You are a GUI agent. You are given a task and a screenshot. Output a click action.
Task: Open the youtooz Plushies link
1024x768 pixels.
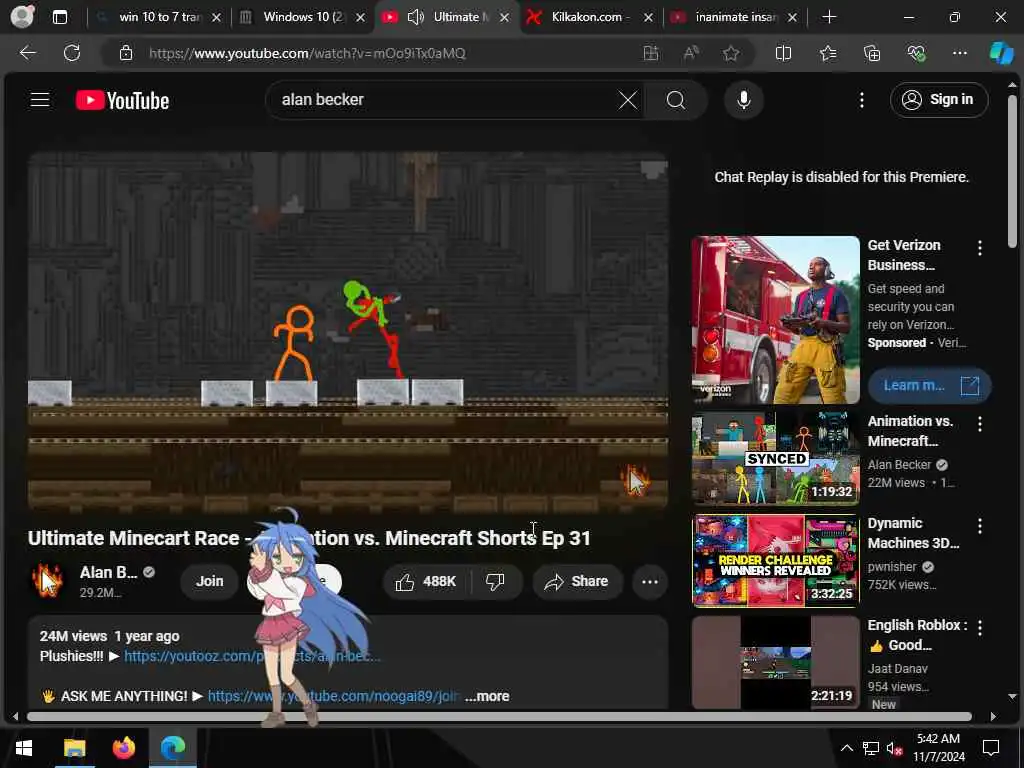click(251, 656)
